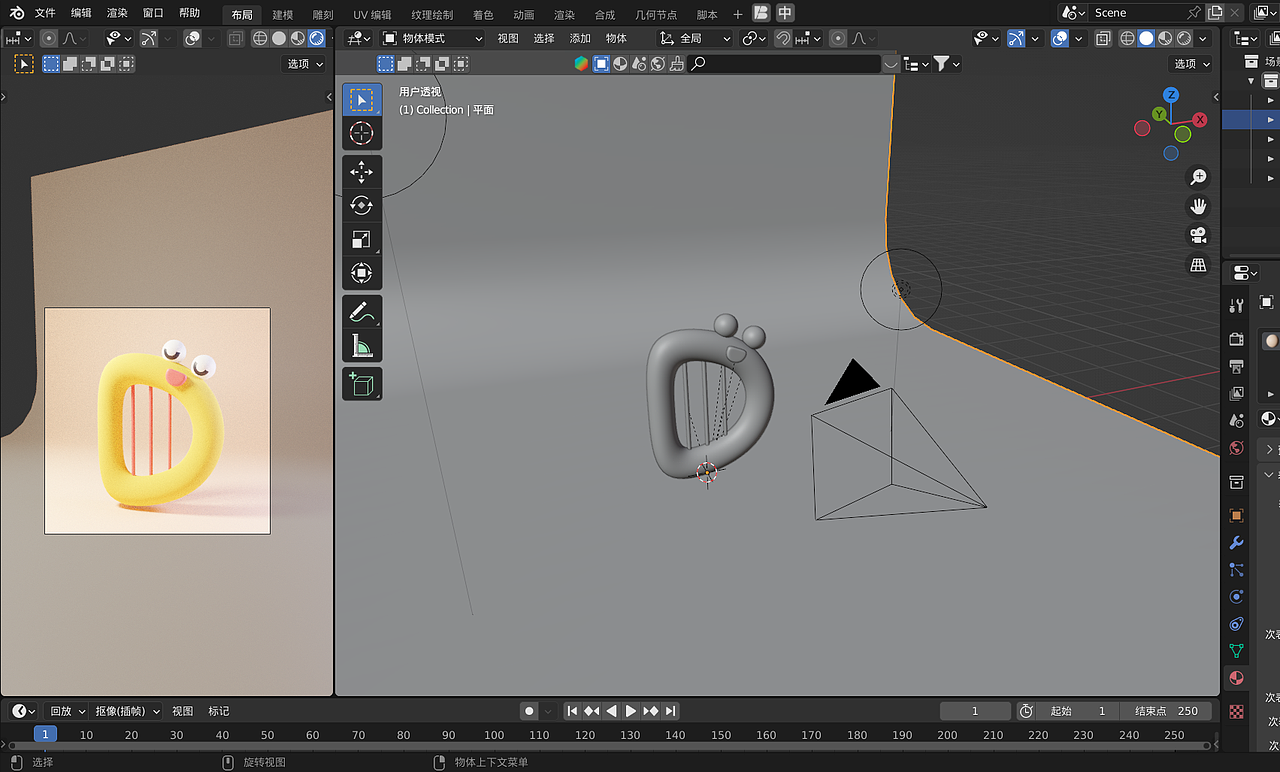Click the 物体 menu in viewport header
This screenshot has height=772, width=1280.
616,38
